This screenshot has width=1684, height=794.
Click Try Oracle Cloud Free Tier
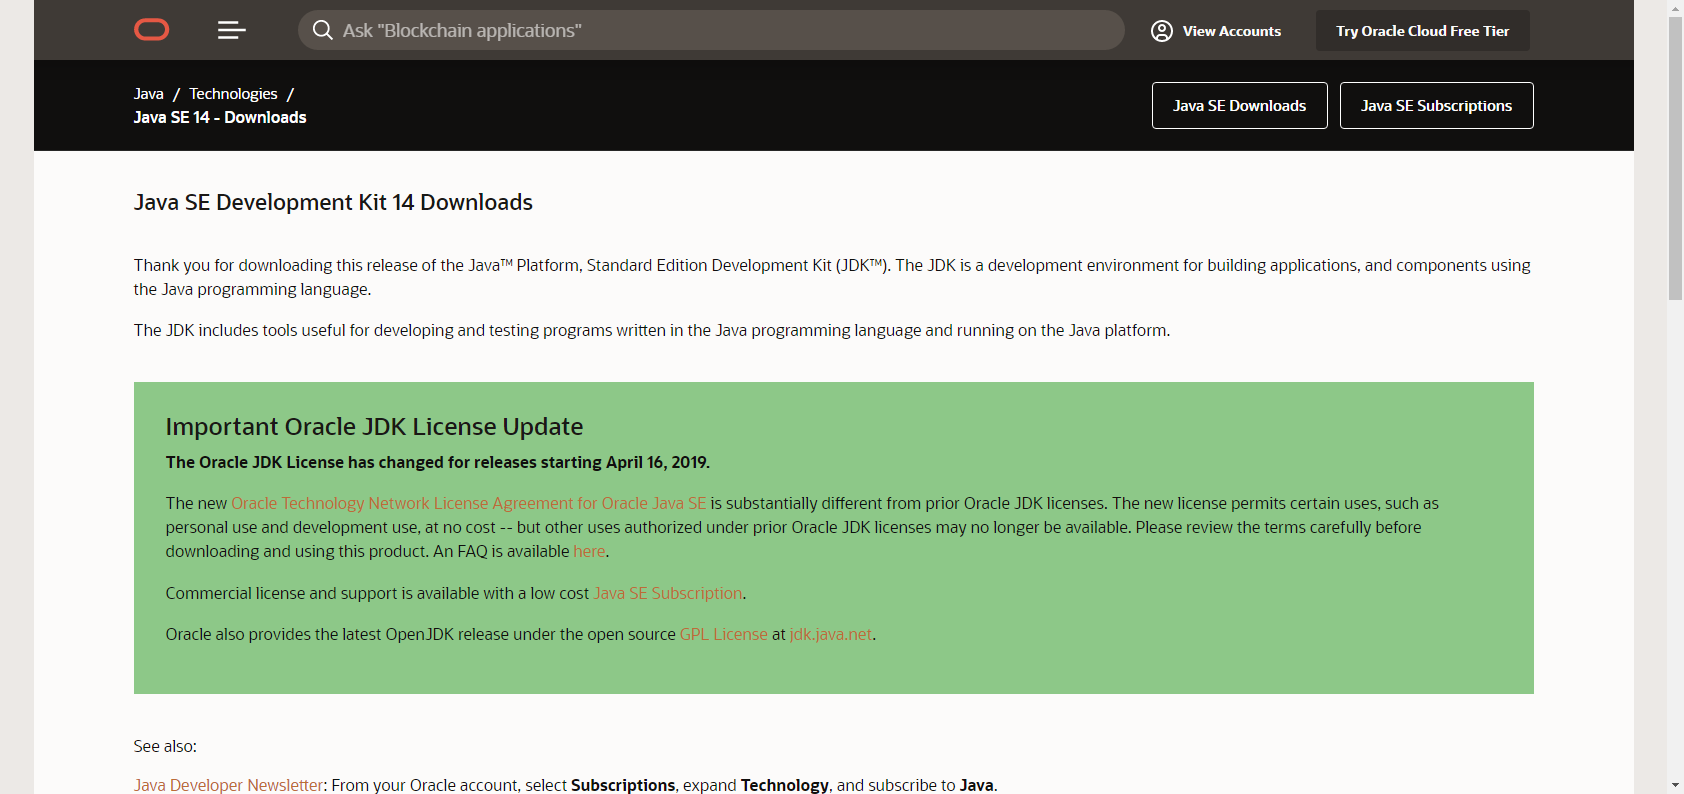coord(1422,31)
